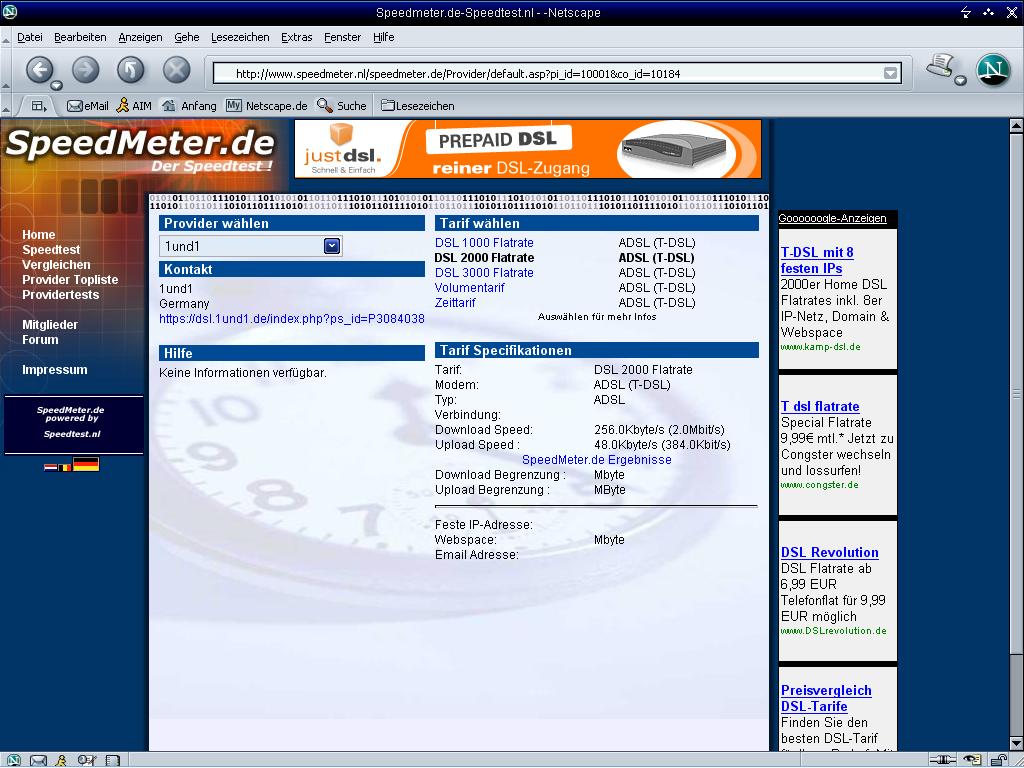Open the Lesezeichen menu

click(x=240, y=37)
